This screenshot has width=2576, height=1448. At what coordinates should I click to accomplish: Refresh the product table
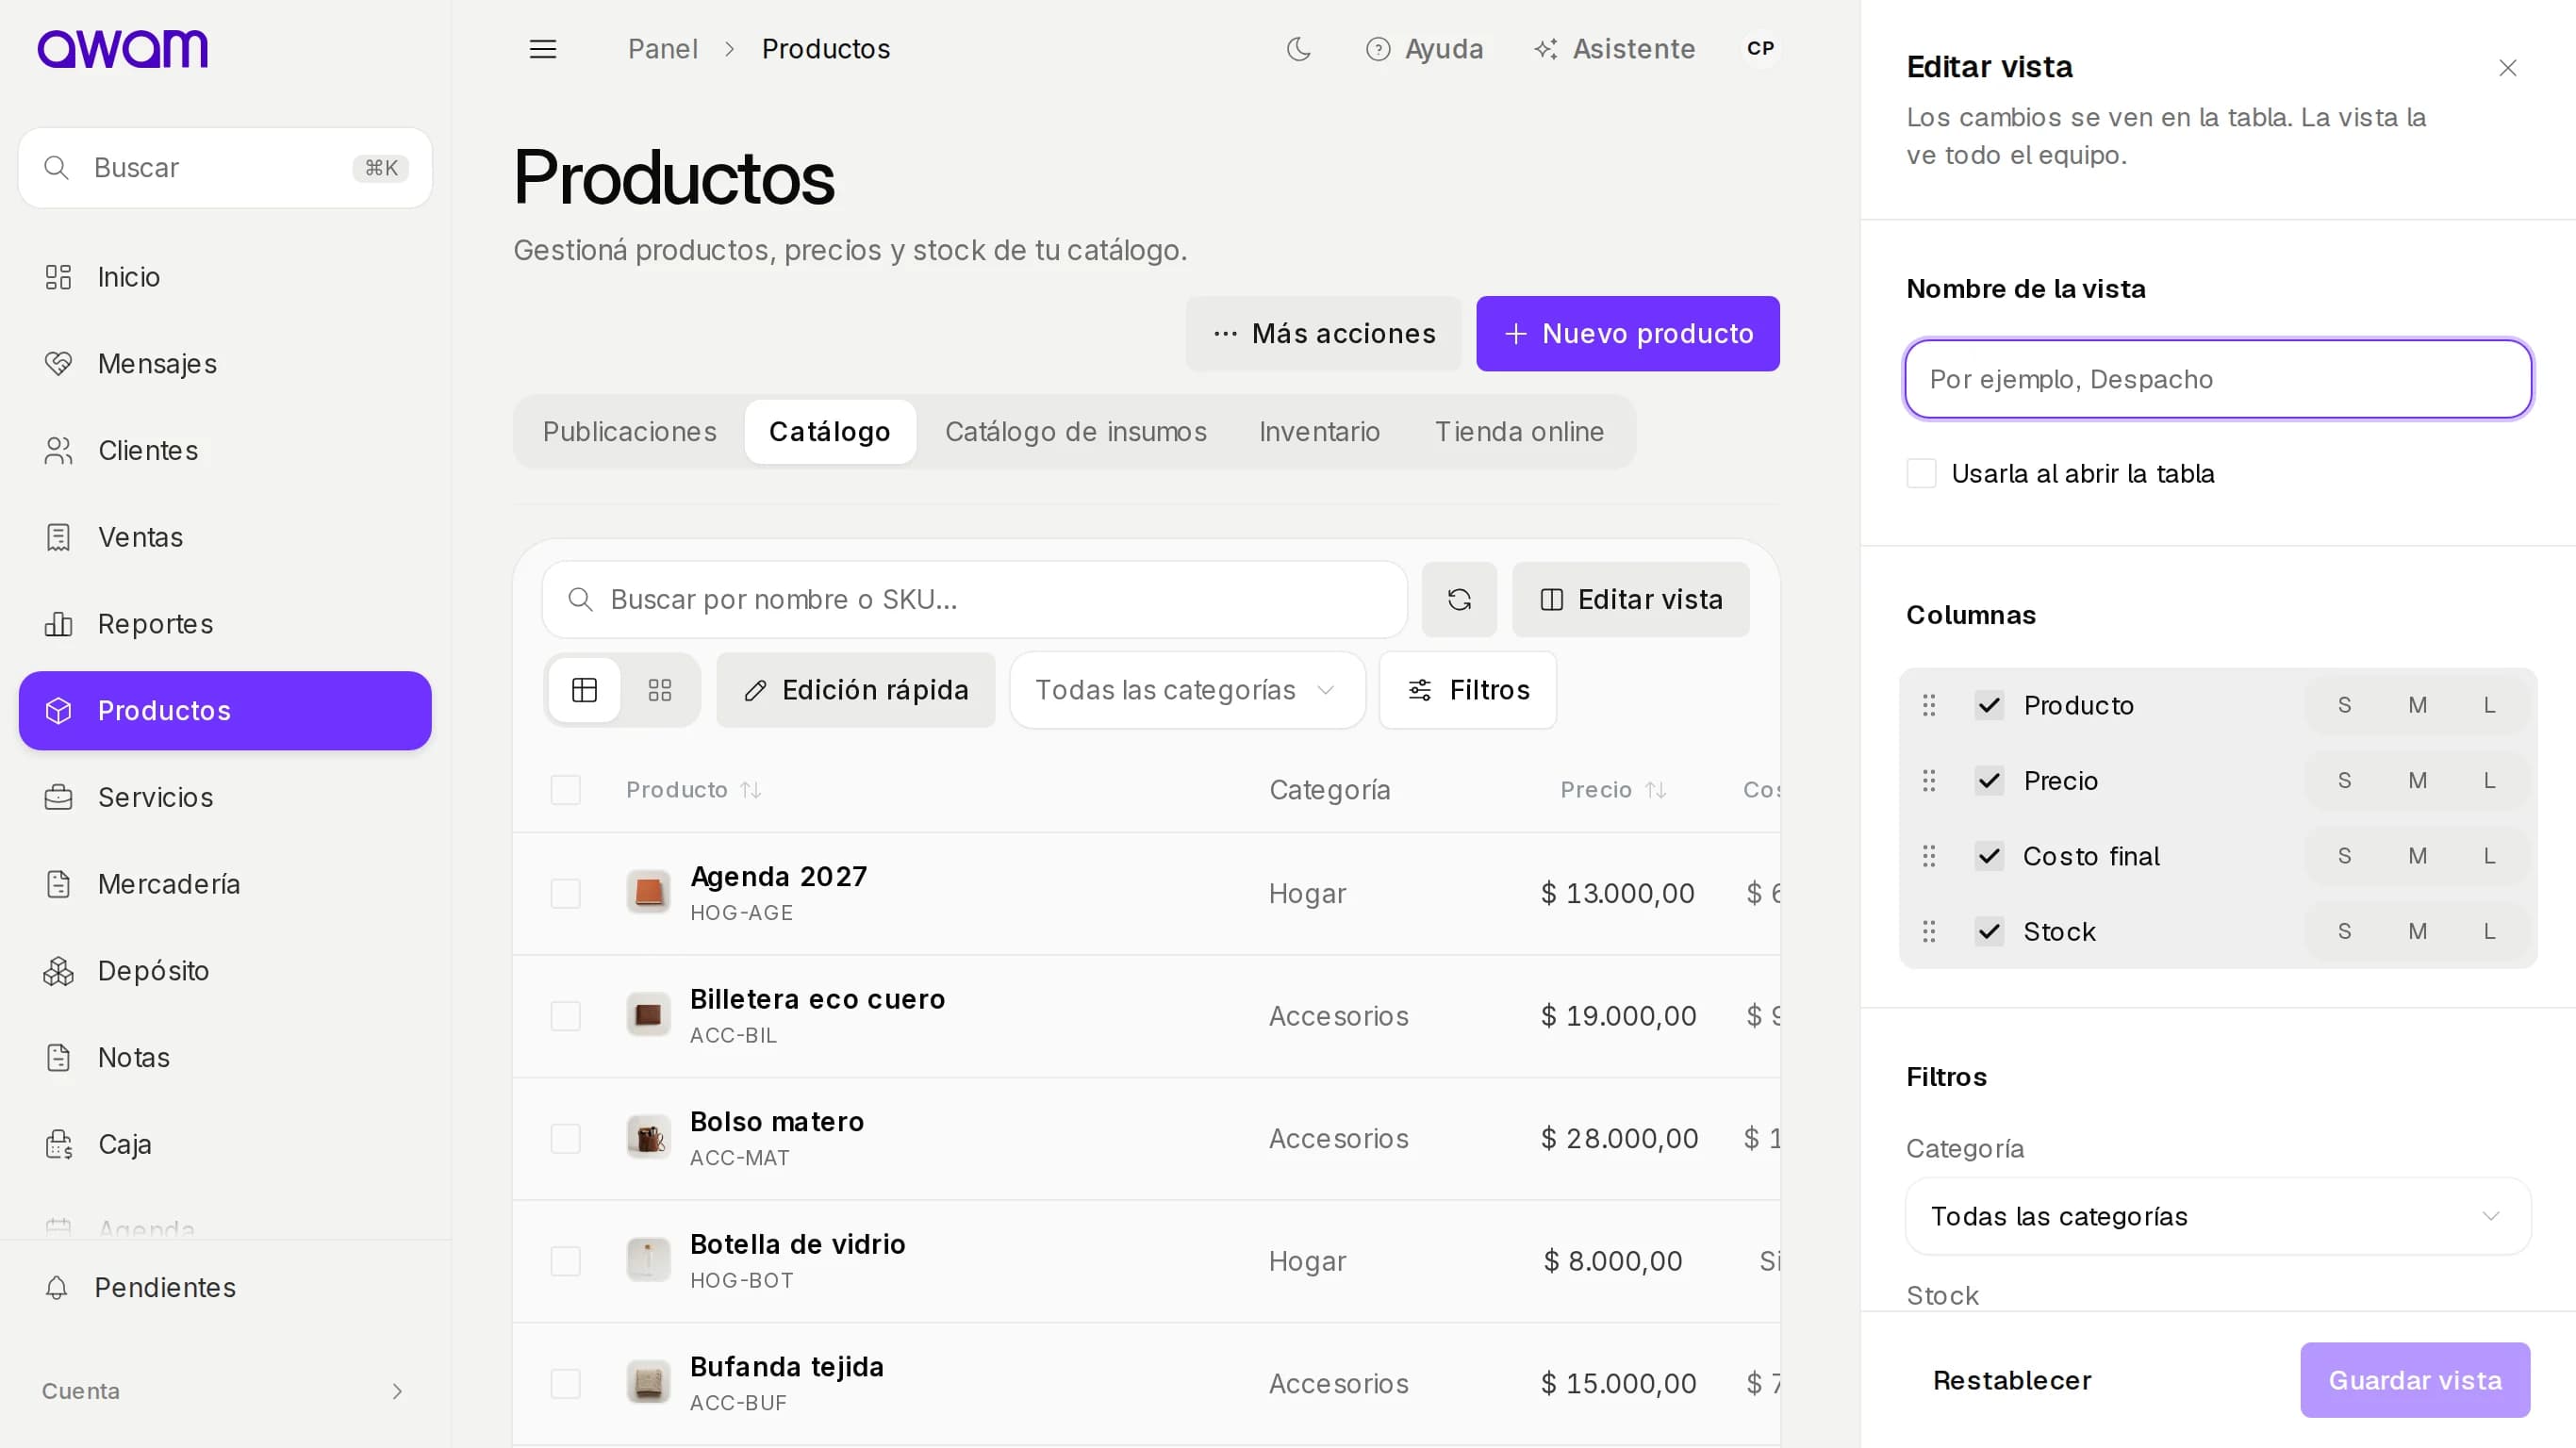(1459, 599)
